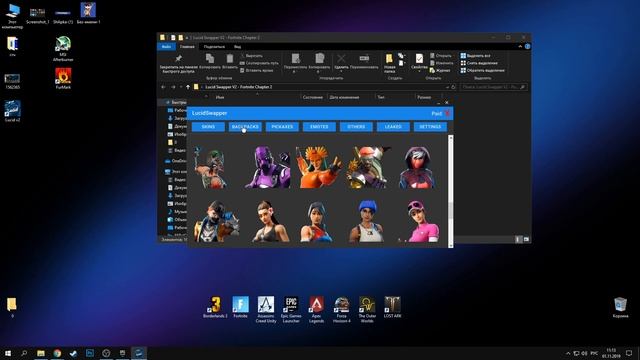The width and height of the screenshot is (640, 360).
Task: Click the Move to ribbon icon
Action: point(296,58)
